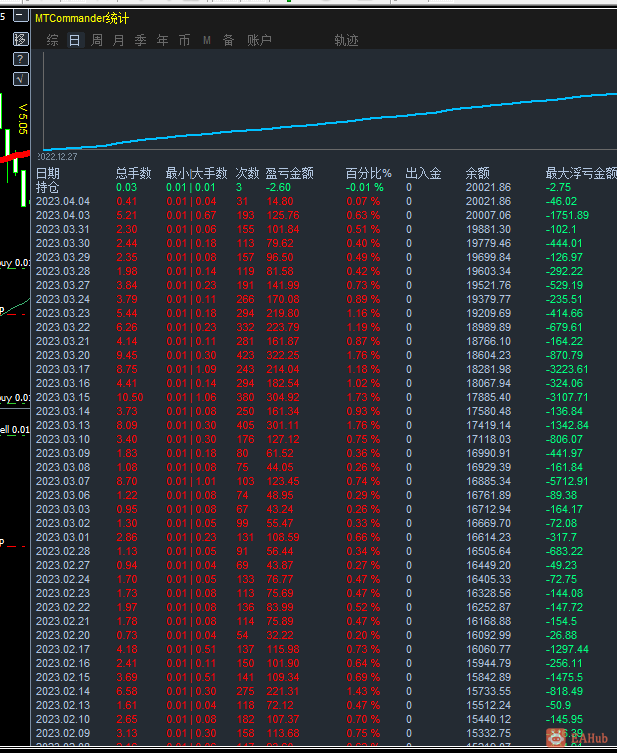Click balance value 20021.86 in 持仓 row
617x753 pixels.
[488, 187]
